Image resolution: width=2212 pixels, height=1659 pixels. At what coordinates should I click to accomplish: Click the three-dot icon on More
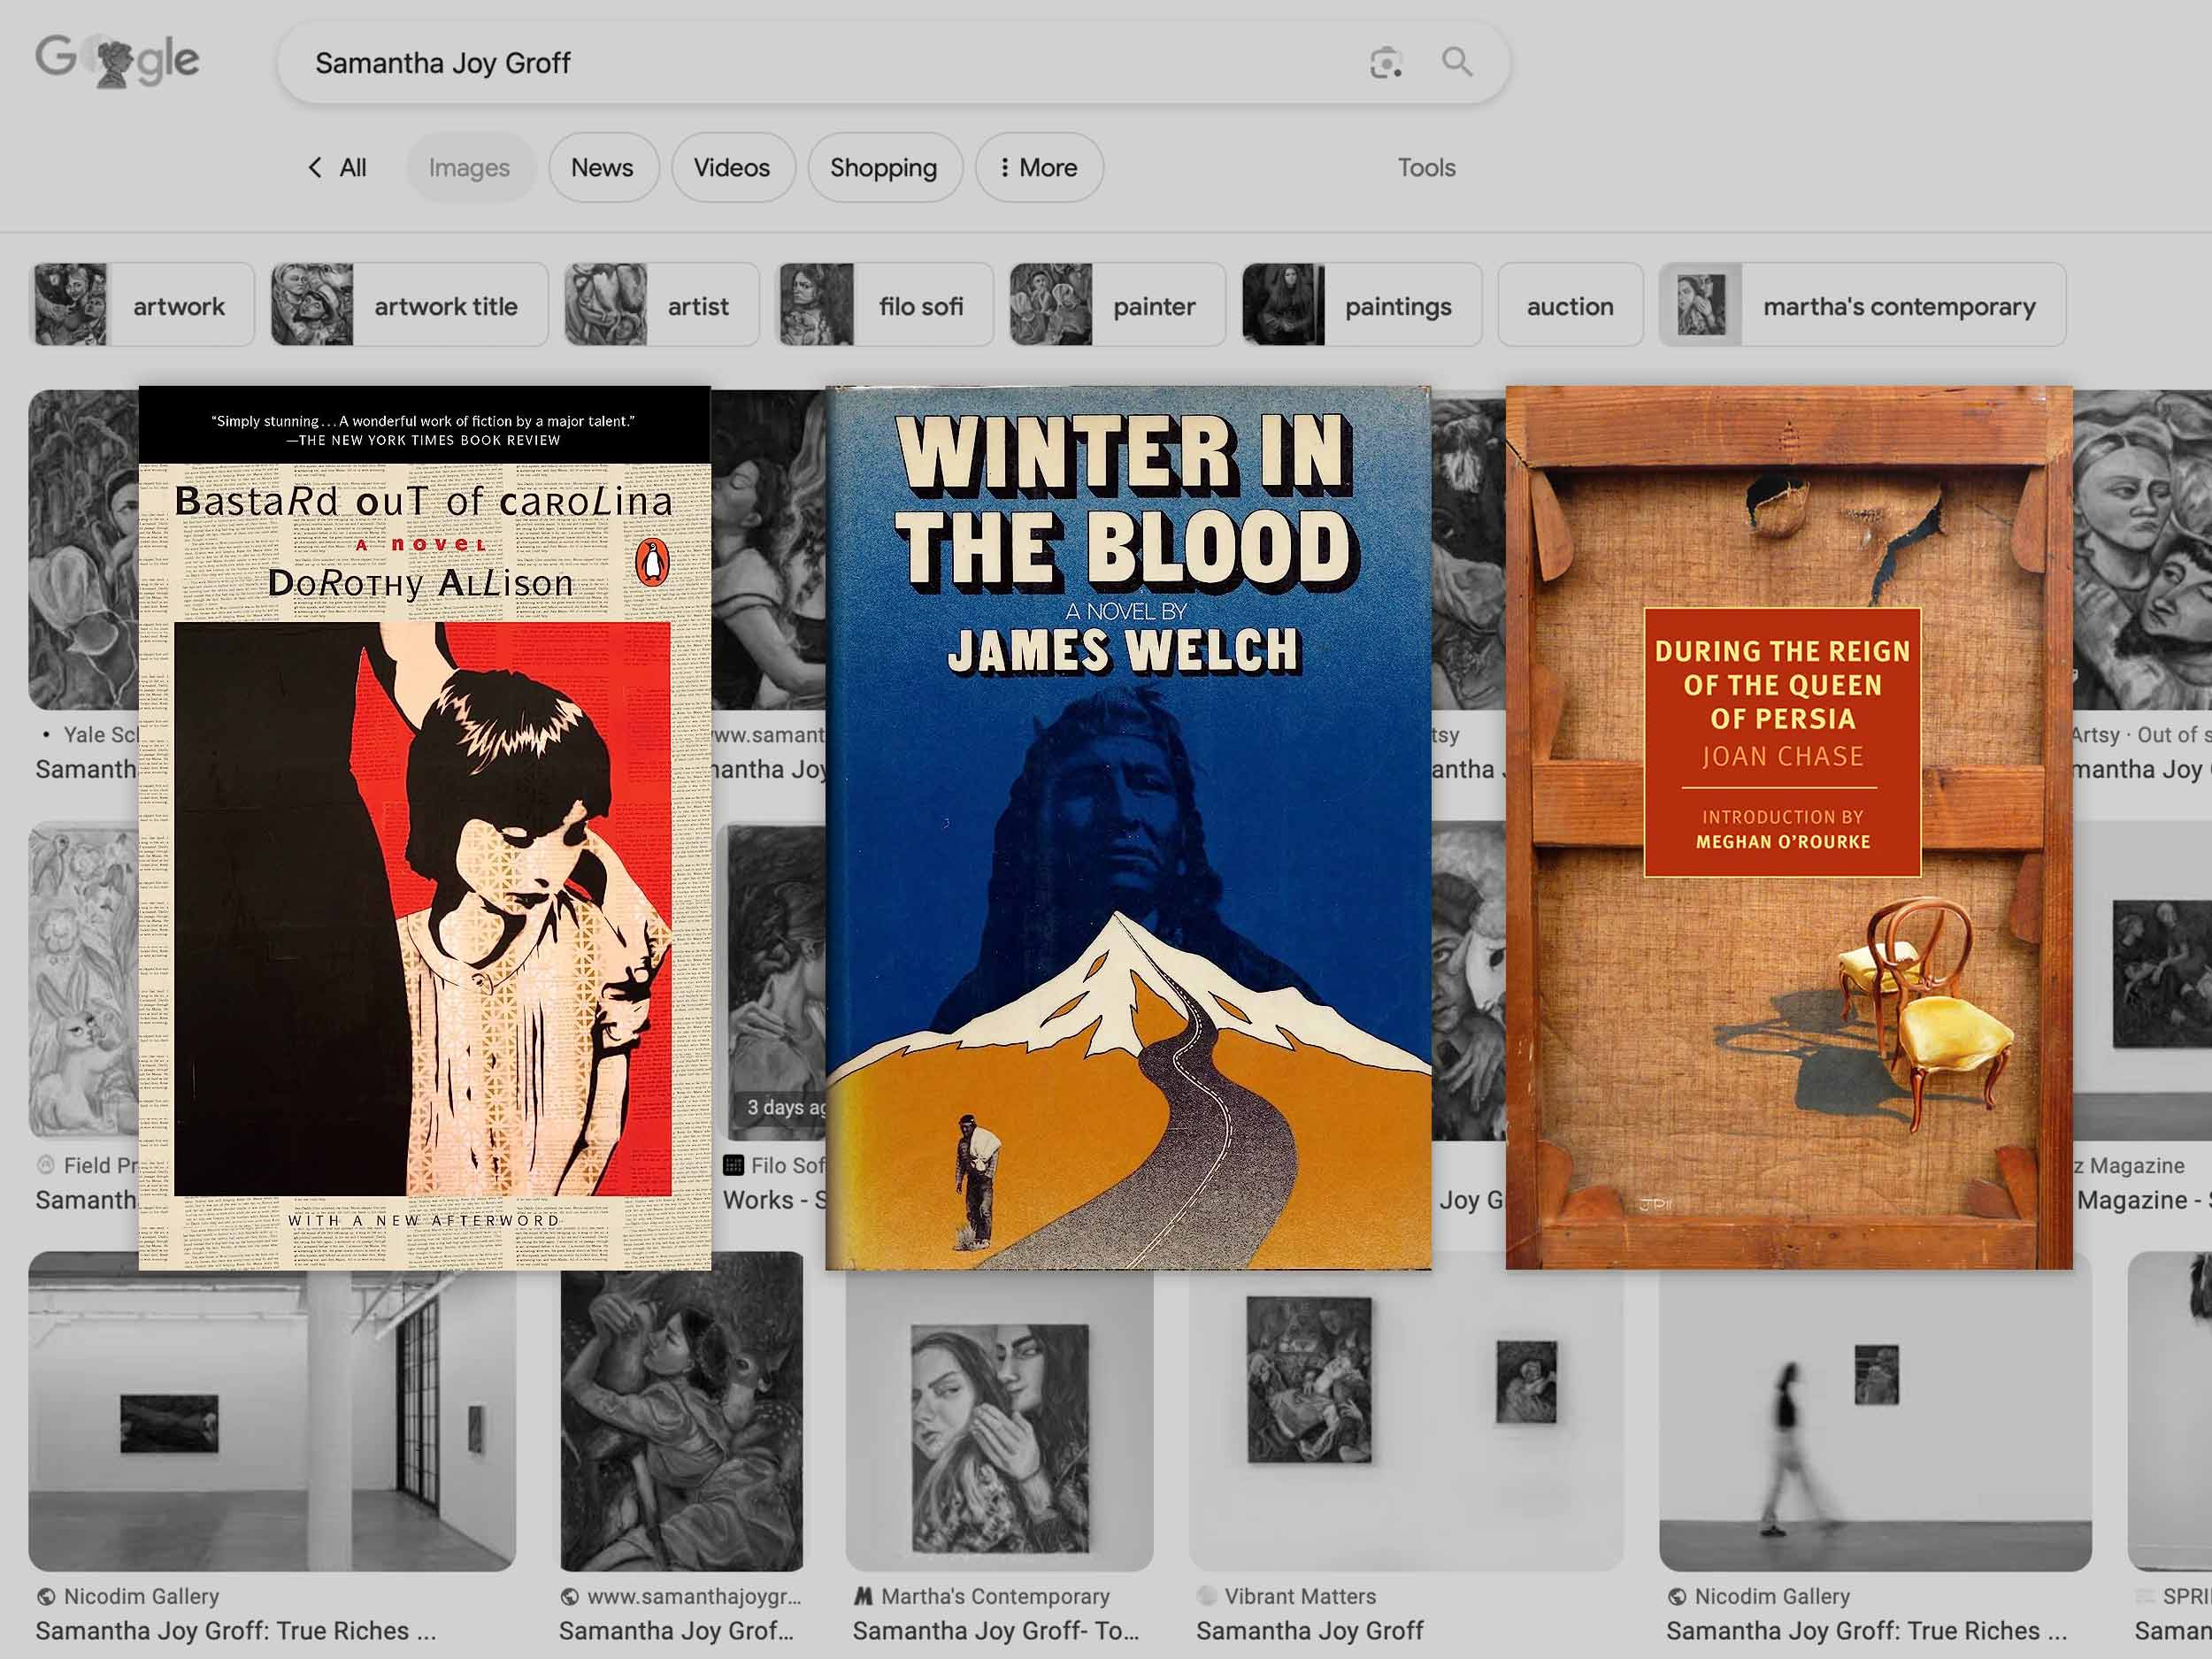coord(1004,167)
